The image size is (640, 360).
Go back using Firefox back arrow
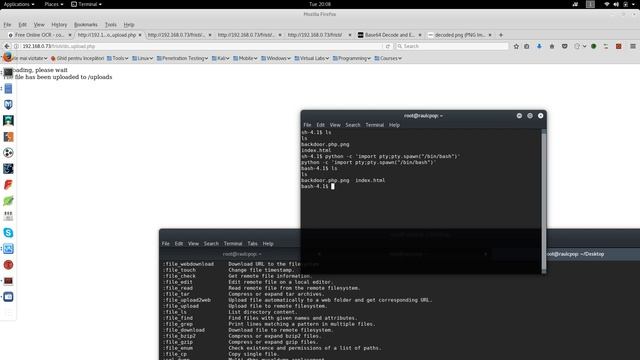tap(7, 46)
